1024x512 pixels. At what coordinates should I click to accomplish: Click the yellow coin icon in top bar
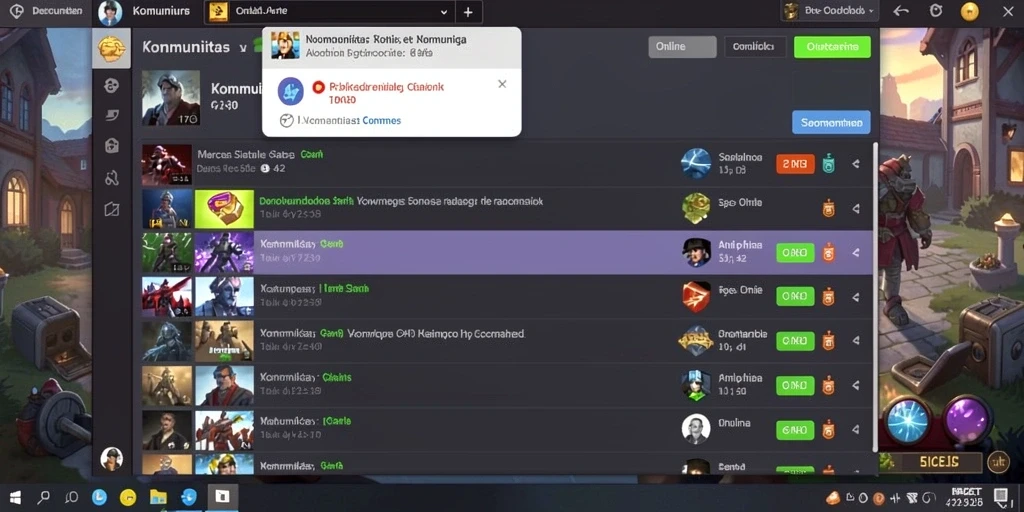tap(970, 11)
